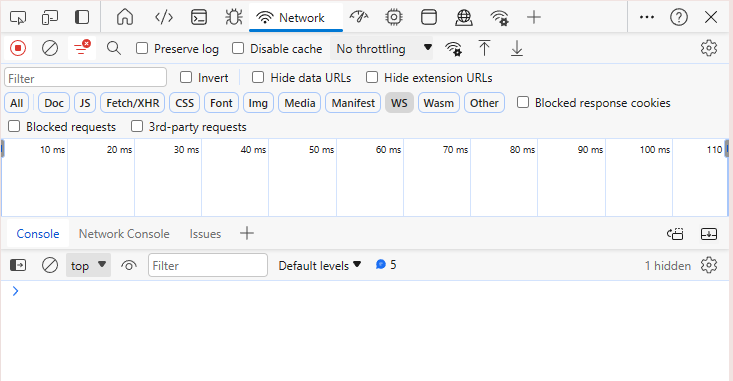The width and height of the screenshot is (733, 381).
Task: Open the No throttling dropdown
Action: click(381, 48)
